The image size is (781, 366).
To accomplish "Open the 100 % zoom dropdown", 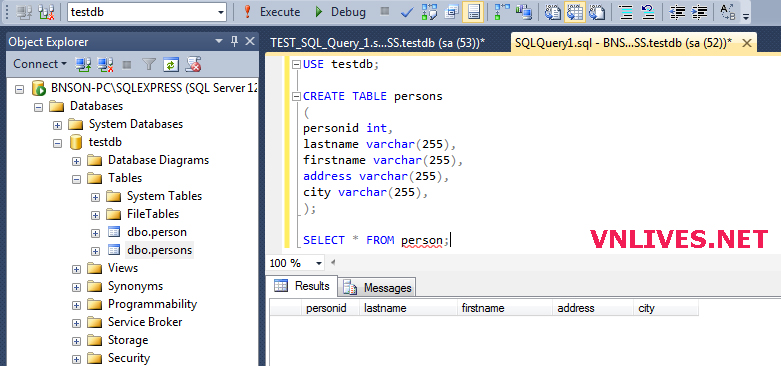I will click(319, 262).
